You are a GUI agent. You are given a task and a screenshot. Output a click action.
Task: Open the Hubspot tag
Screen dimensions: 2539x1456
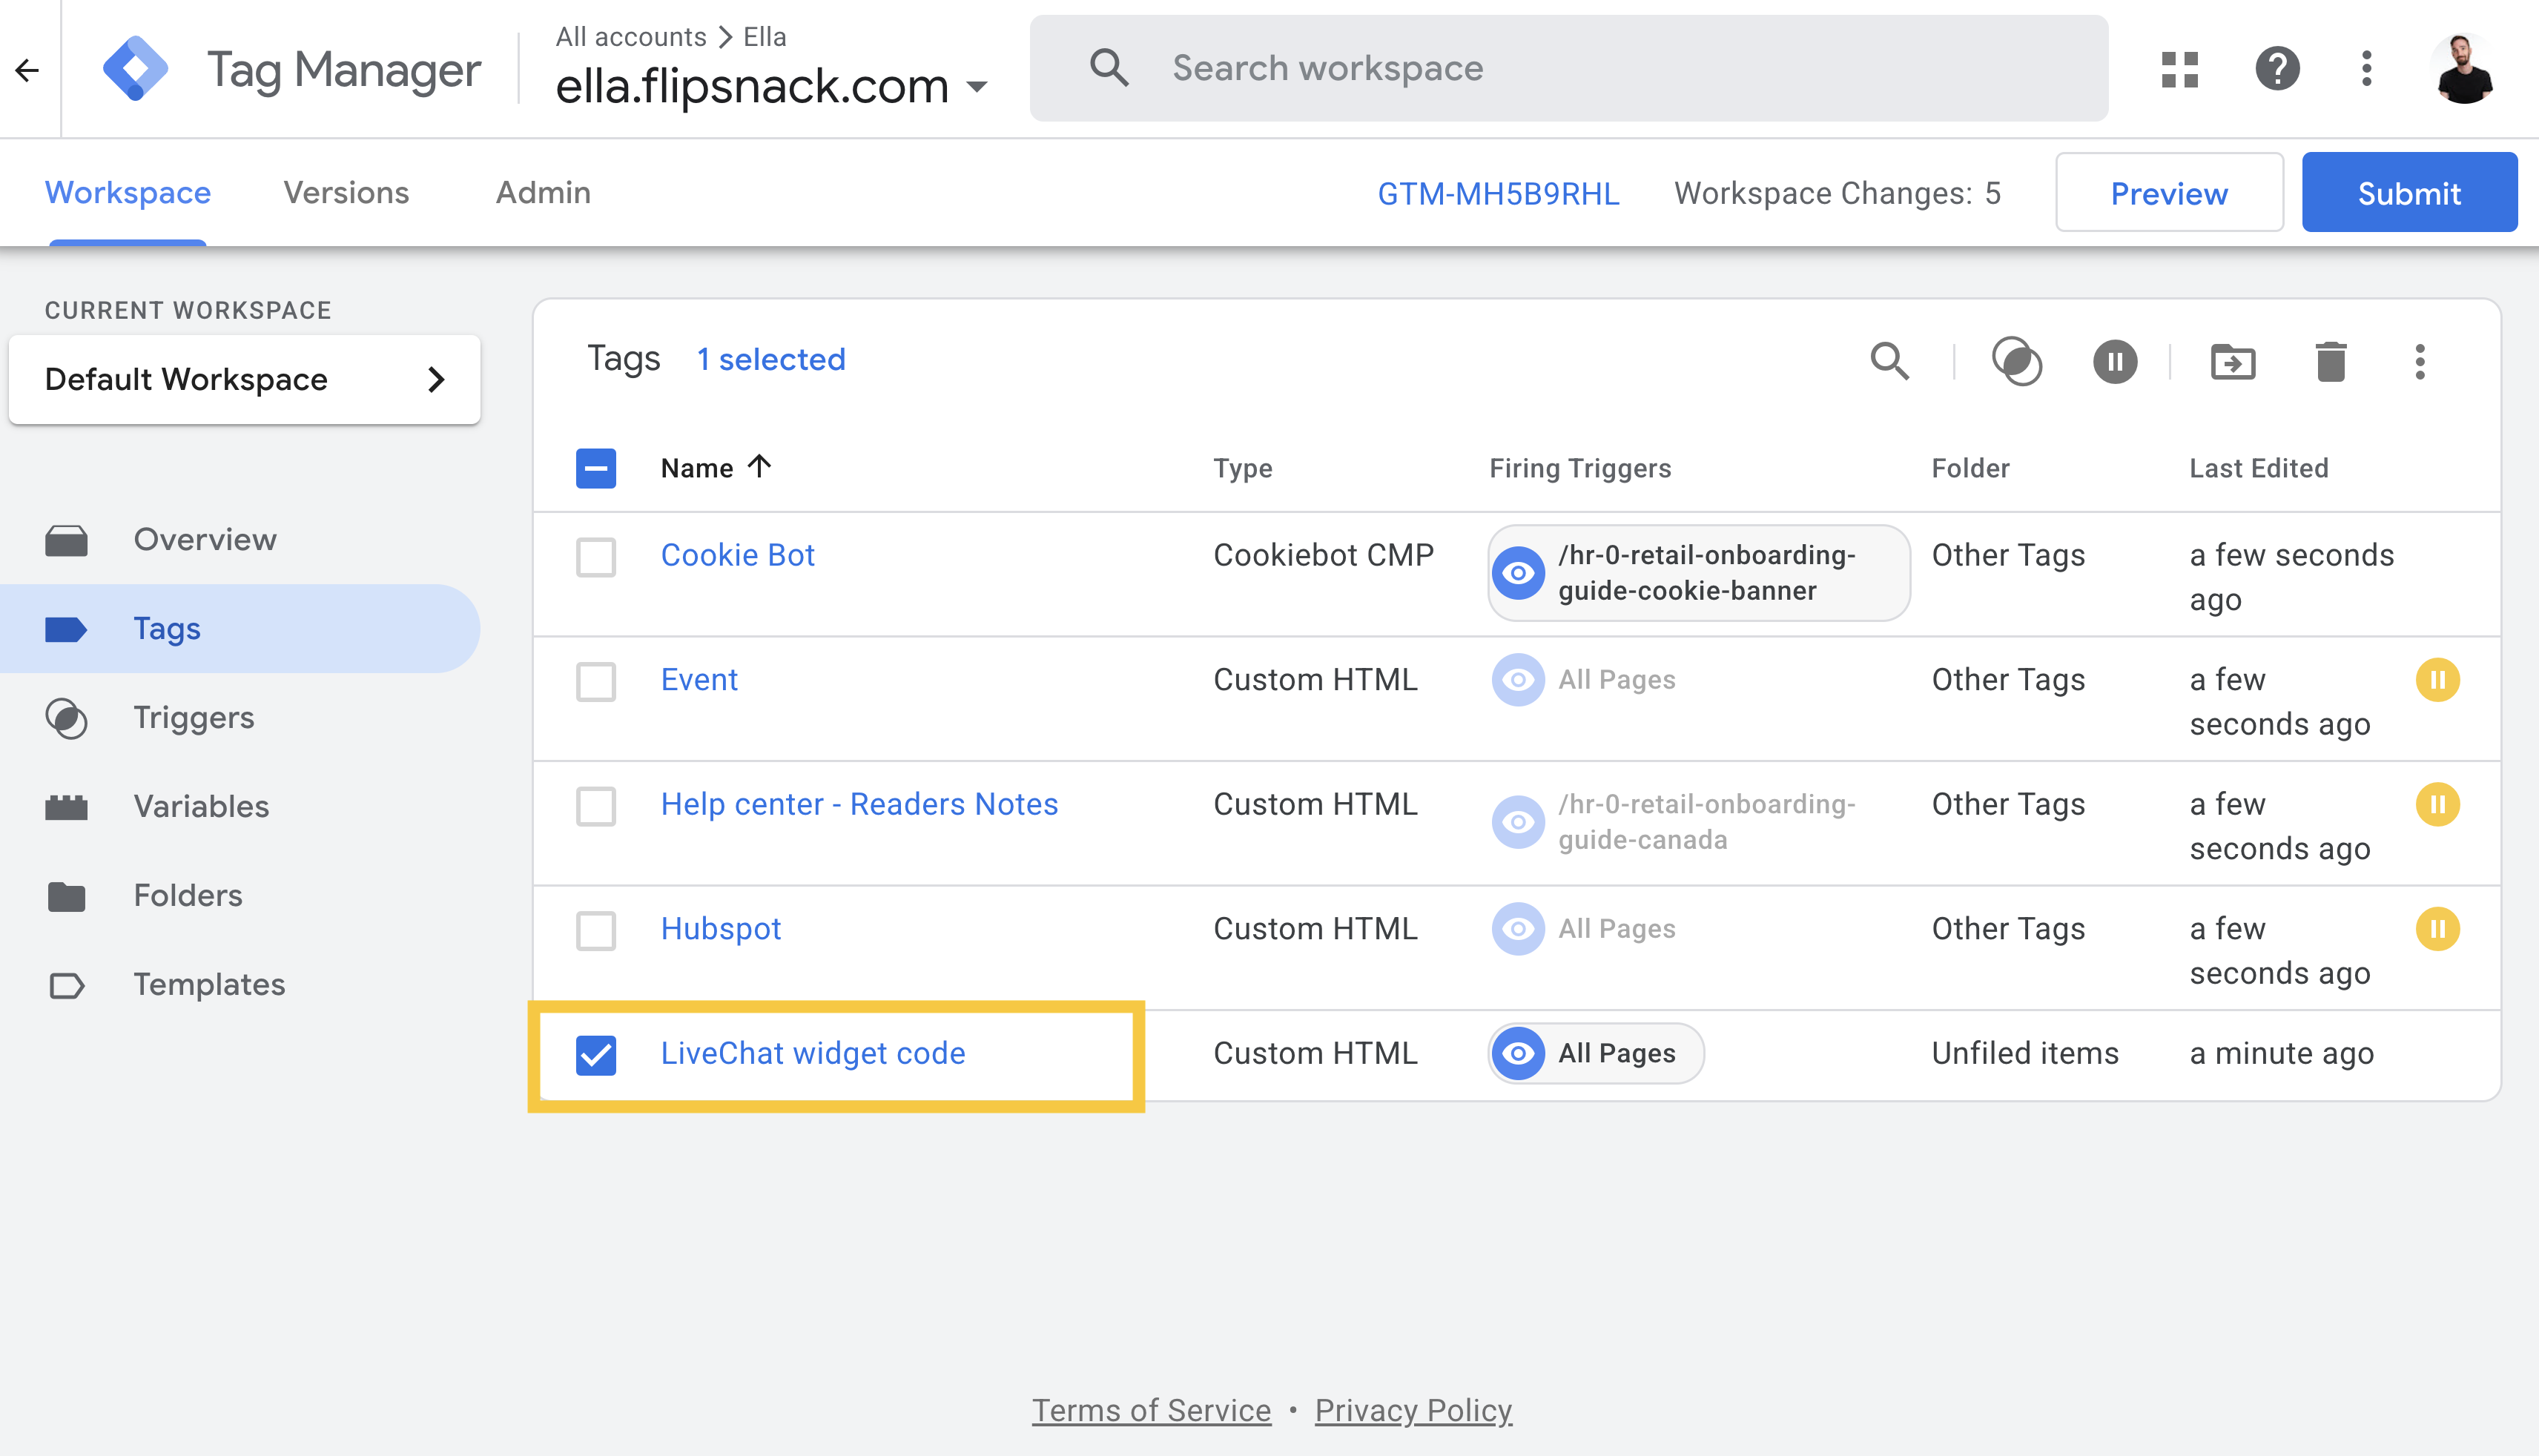[720, 929]
